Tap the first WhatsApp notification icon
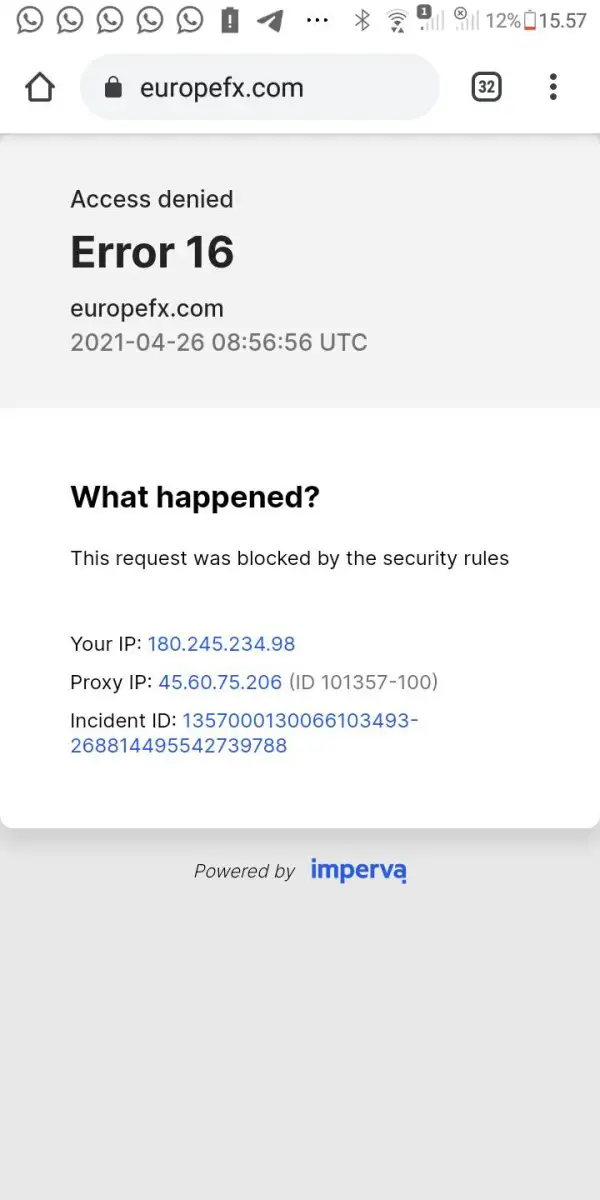Viewport: 600px width, 1200px height. tap(30, 20)
